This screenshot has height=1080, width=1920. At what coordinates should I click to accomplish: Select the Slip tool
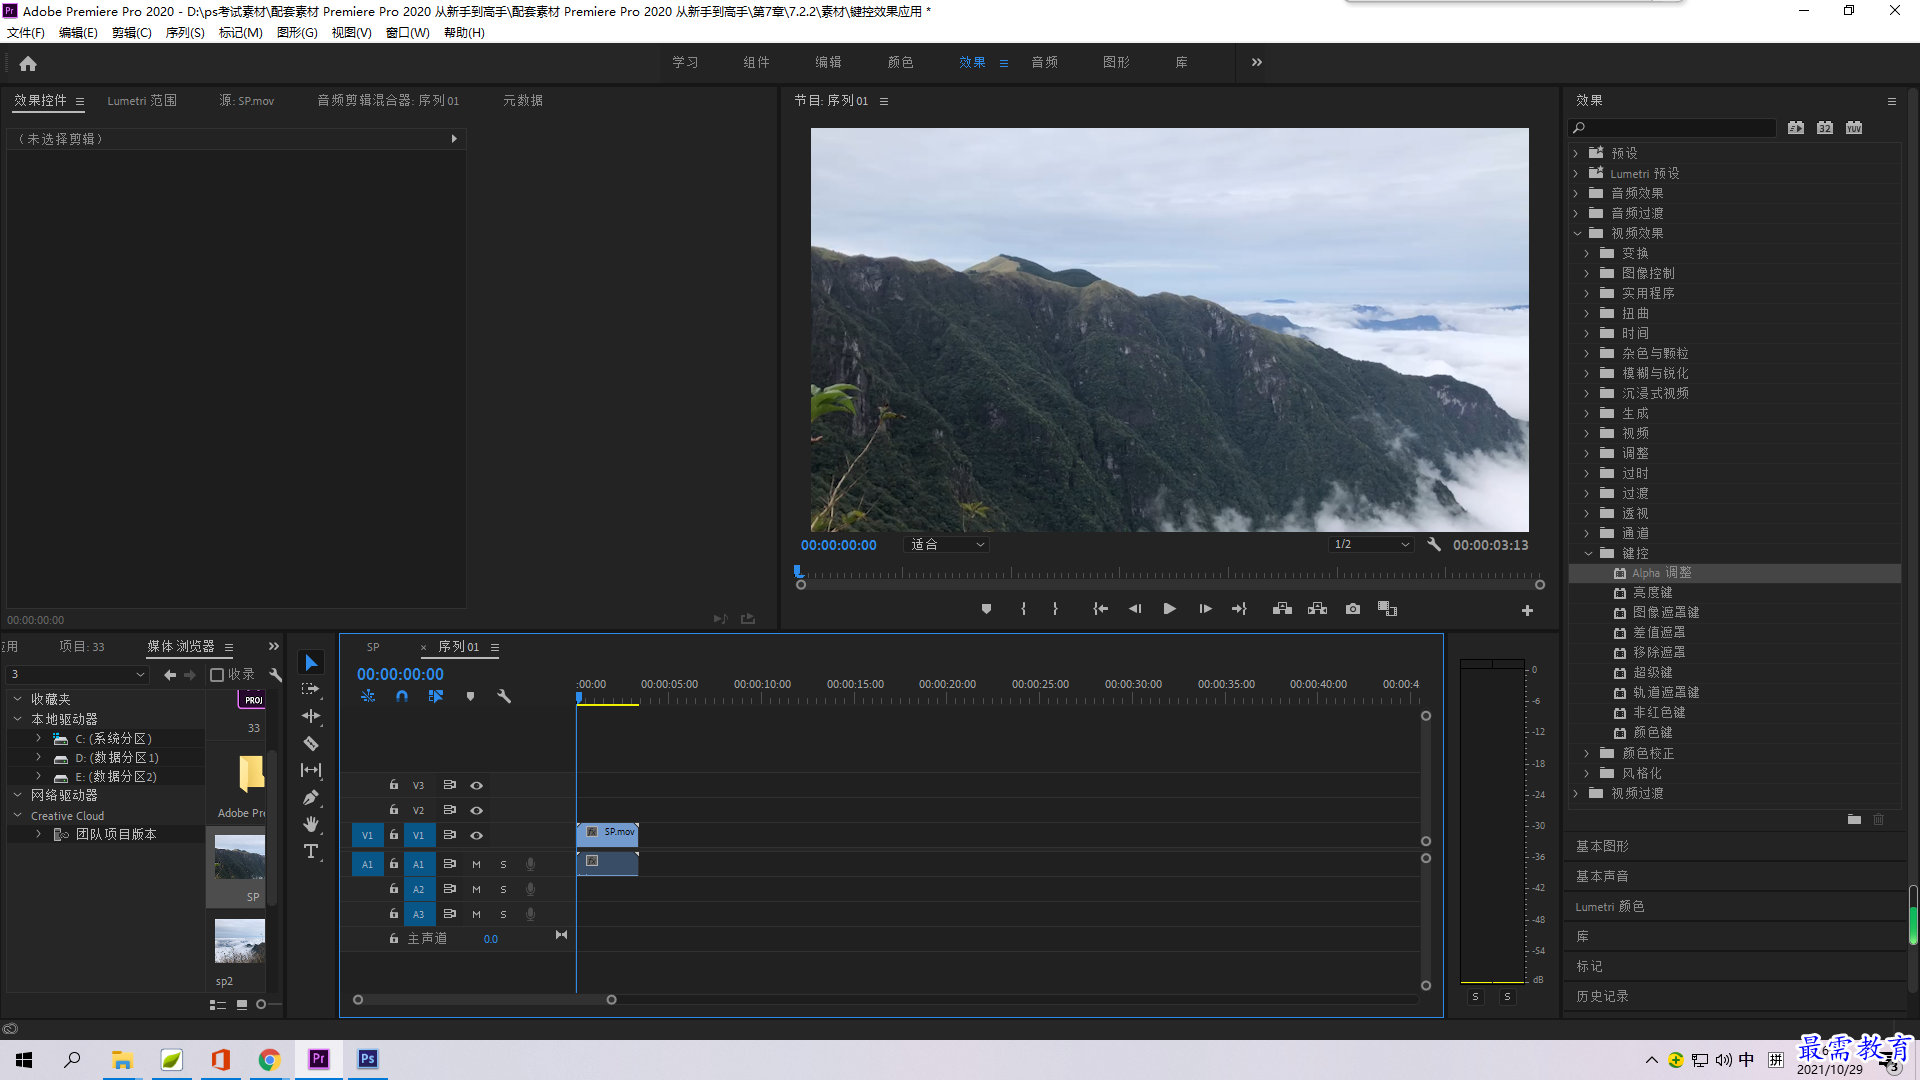[311, 770]
